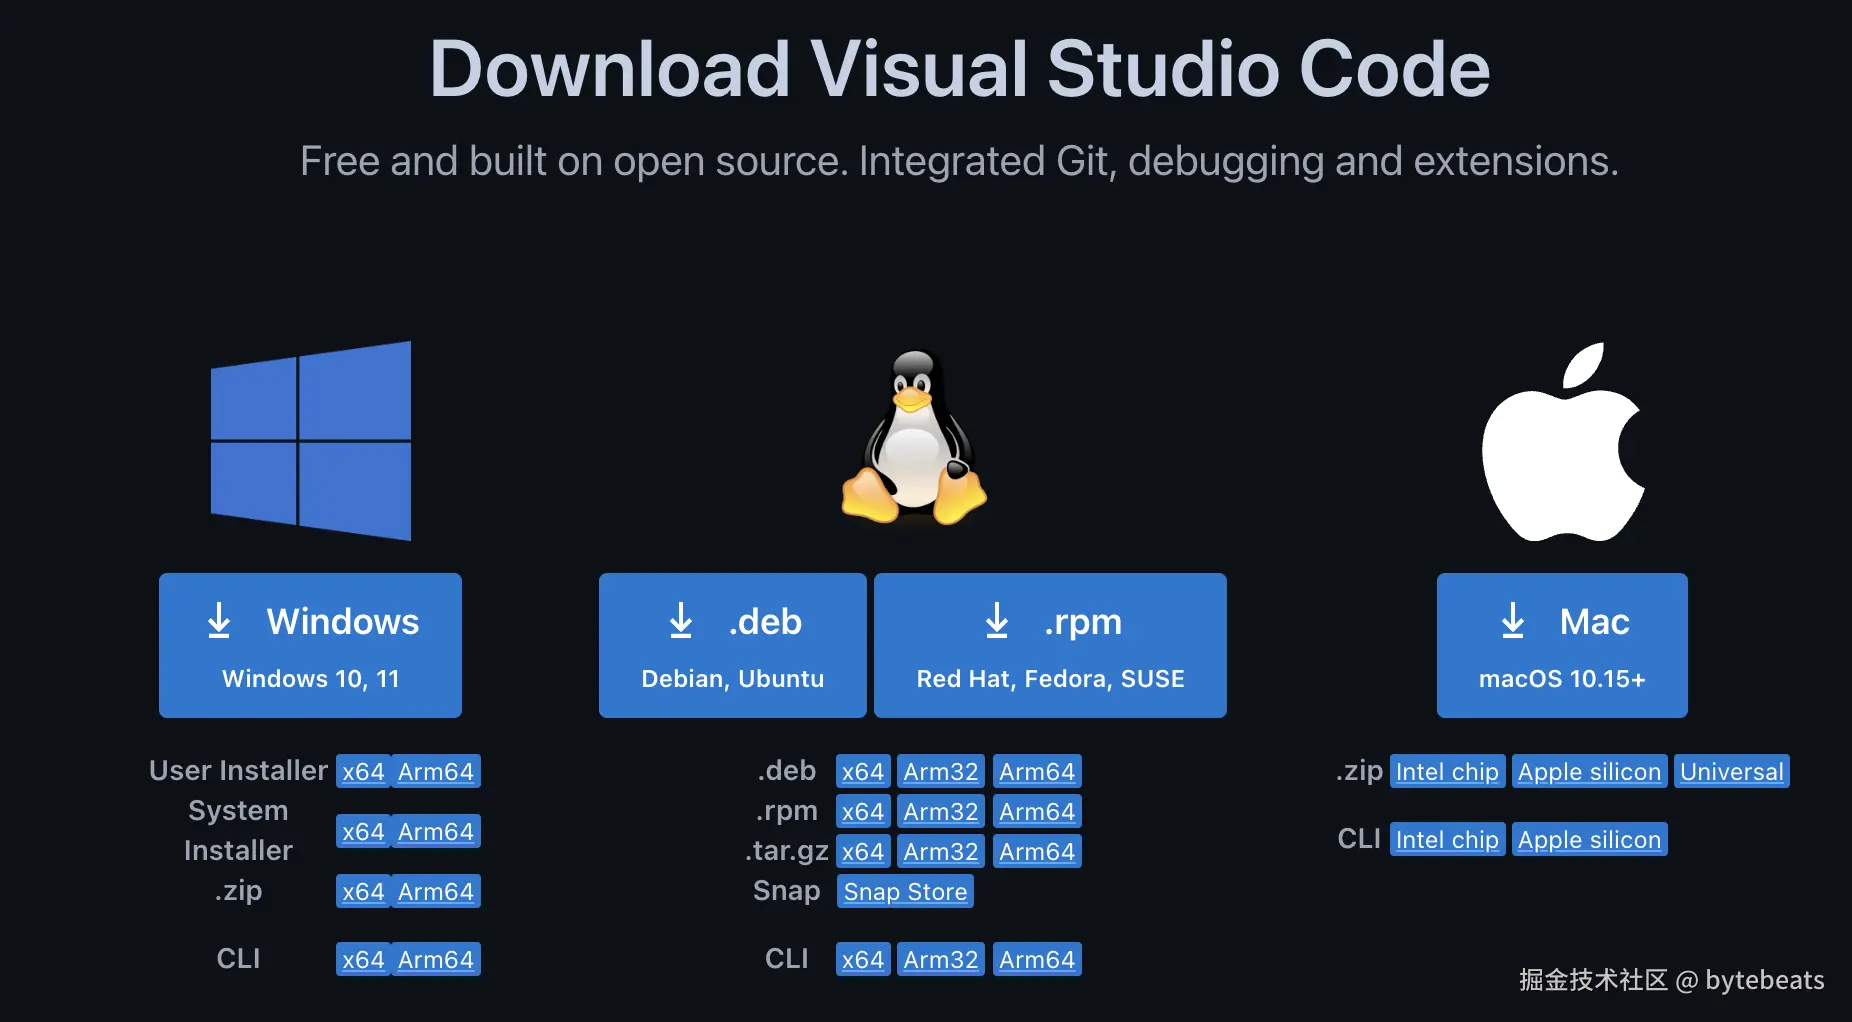Click the ".tar.gz" row label
The width and height of the screenshot is (1852, 1022).
coord(787,851)
